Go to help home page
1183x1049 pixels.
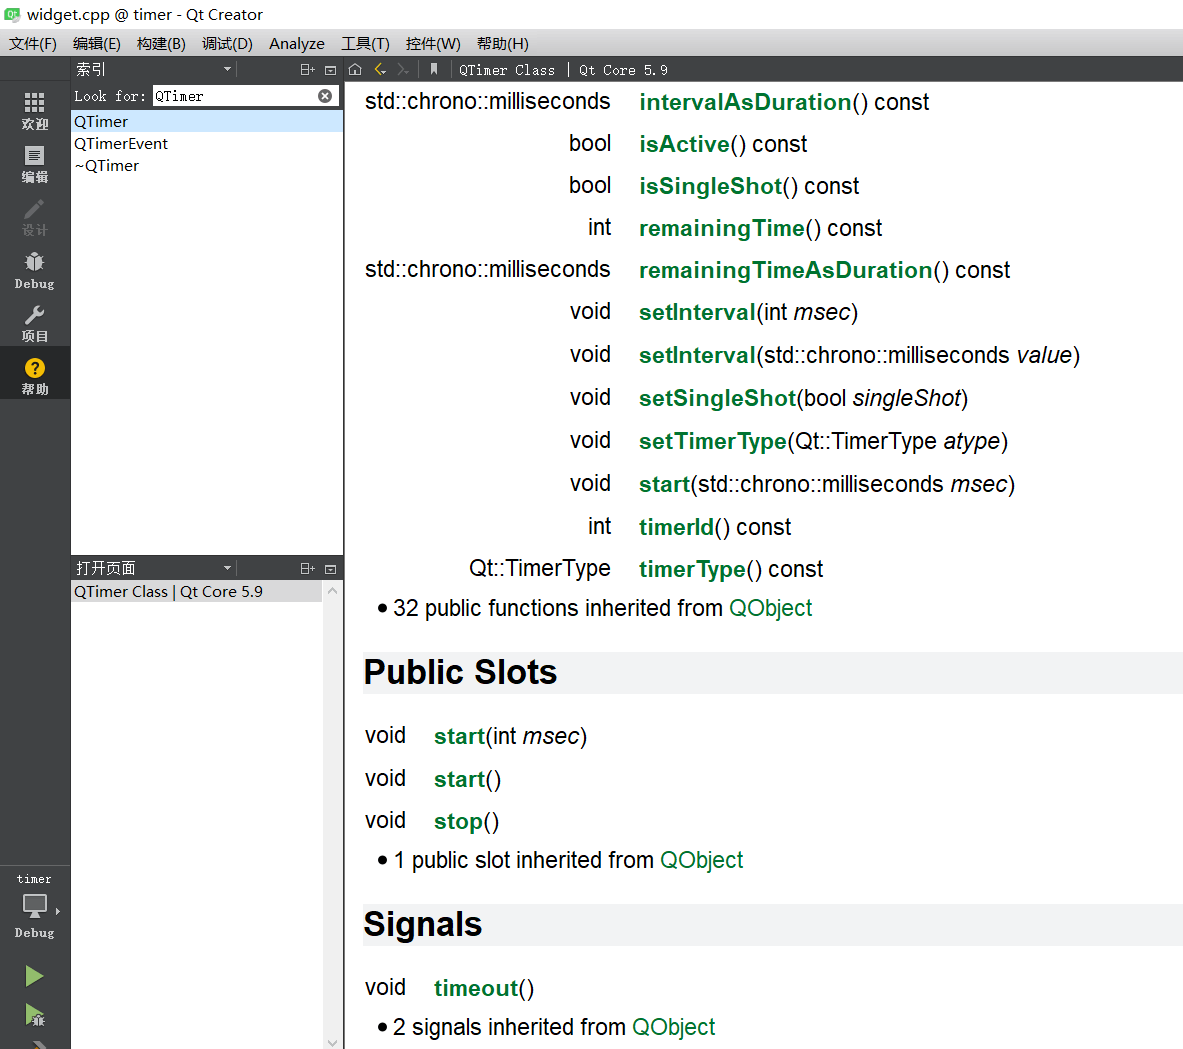(x=355, y=69)
